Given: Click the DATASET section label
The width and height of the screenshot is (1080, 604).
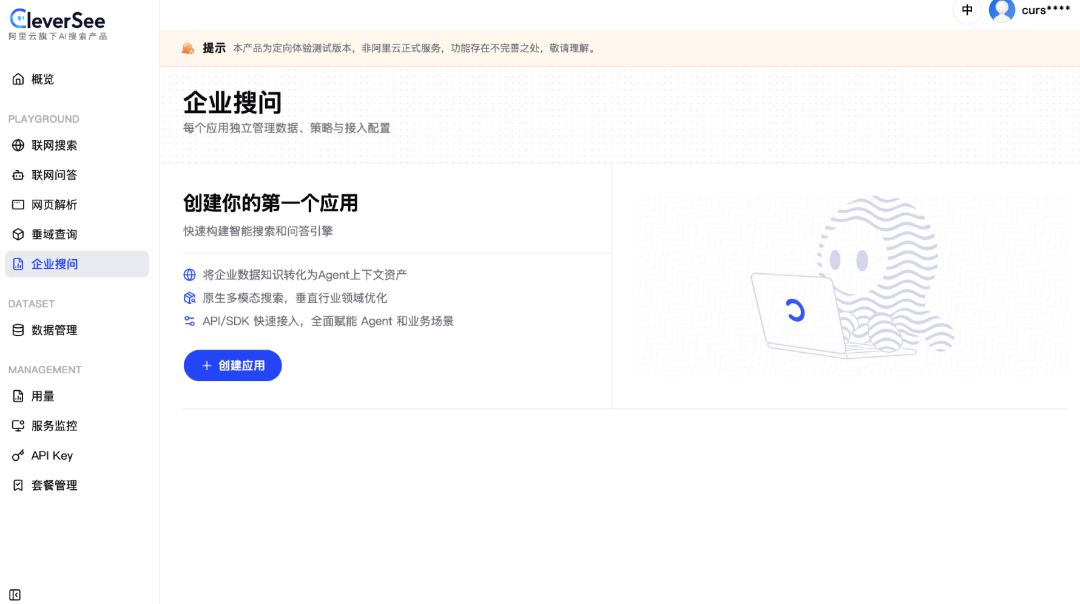Looking at the screenshot, I should point(31,304).
